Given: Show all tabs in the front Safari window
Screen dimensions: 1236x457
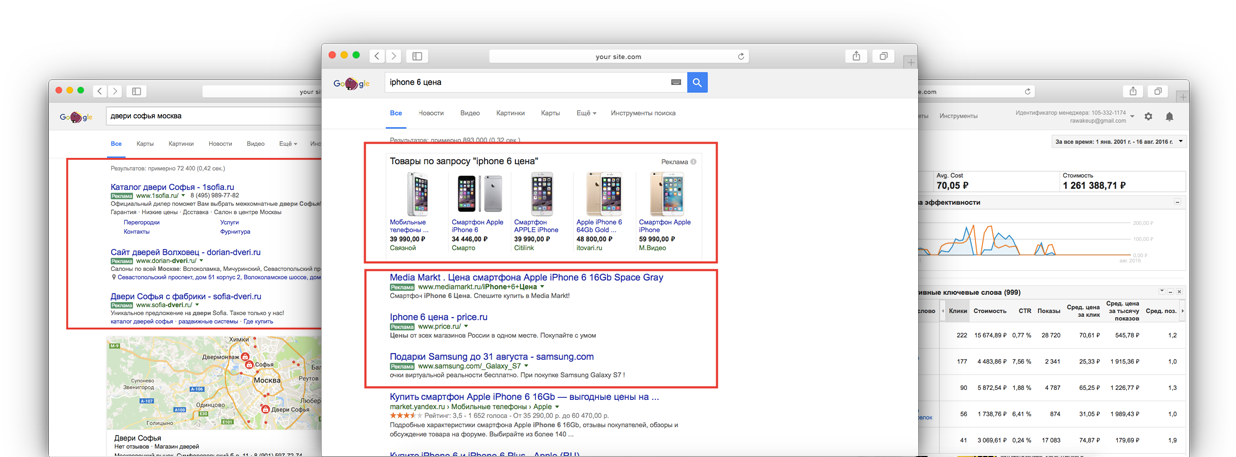Looking at the screenshot, I should click(883, 56).
